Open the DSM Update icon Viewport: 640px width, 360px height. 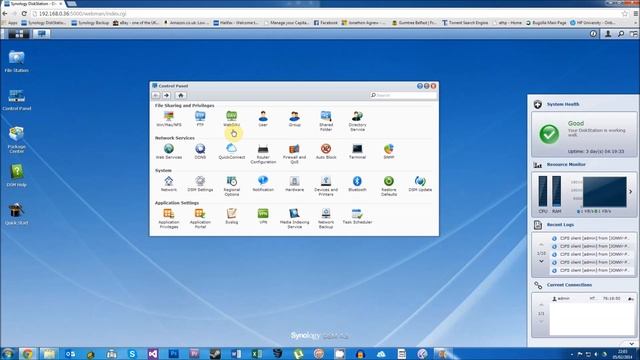coord(420,184)
